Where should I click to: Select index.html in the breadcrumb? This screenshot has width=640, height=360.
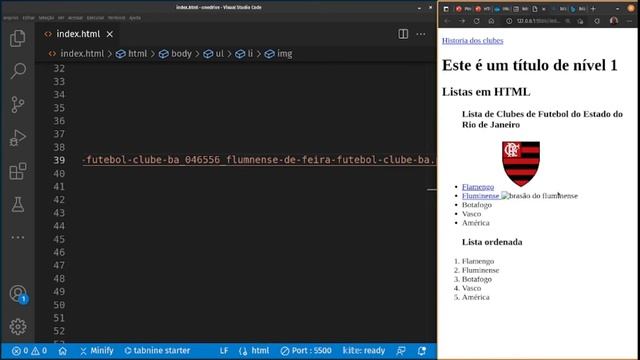pyautogui.click(x=76, y=54)
